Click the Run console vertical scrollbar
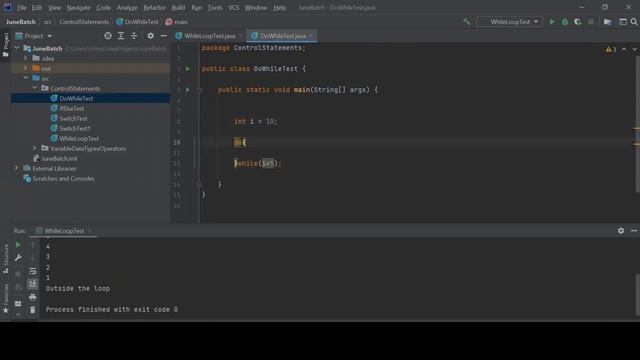Image resolution: width=640 pixels, height=360 pixels. coord(638,295)
